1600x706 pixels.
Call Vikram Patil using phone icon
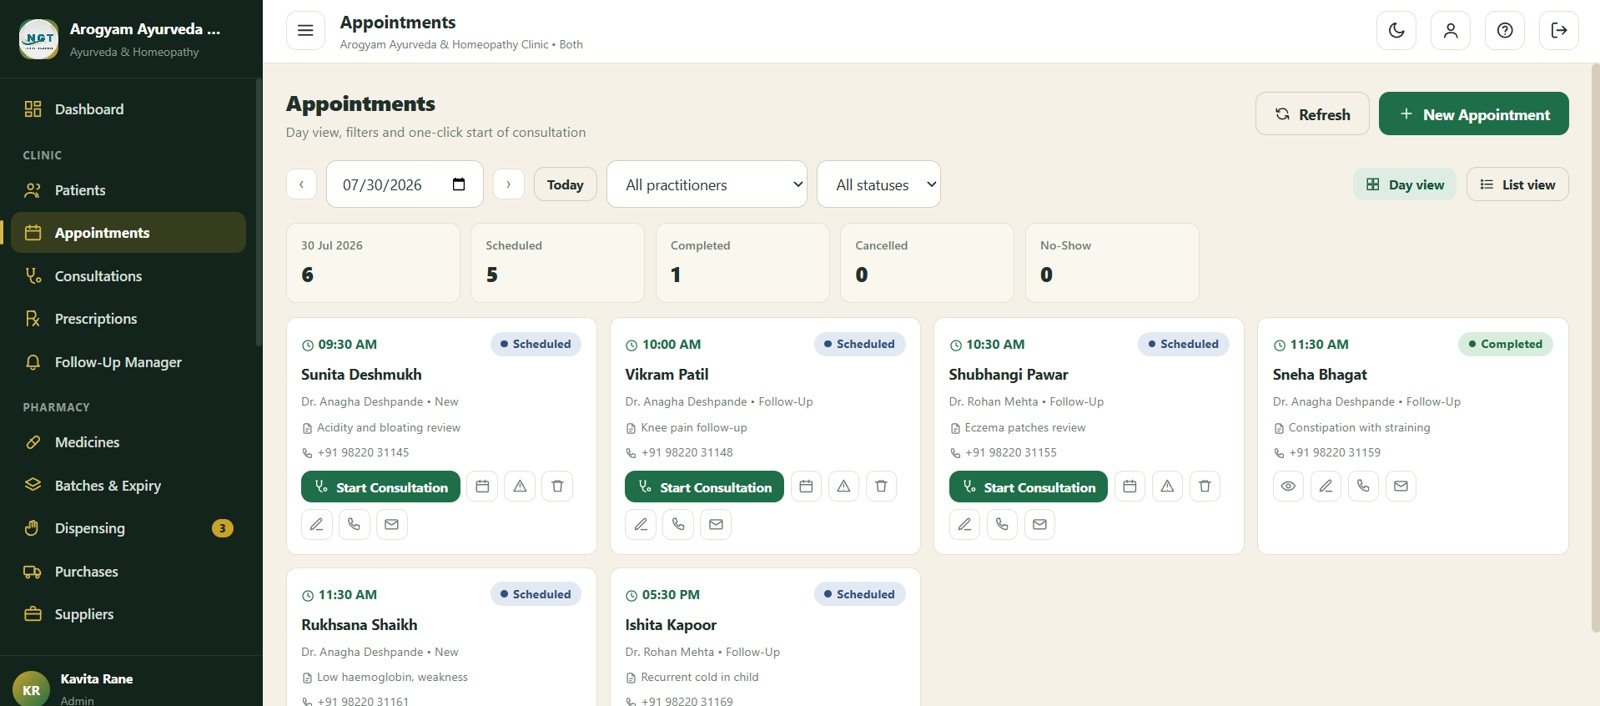point(678,524)
